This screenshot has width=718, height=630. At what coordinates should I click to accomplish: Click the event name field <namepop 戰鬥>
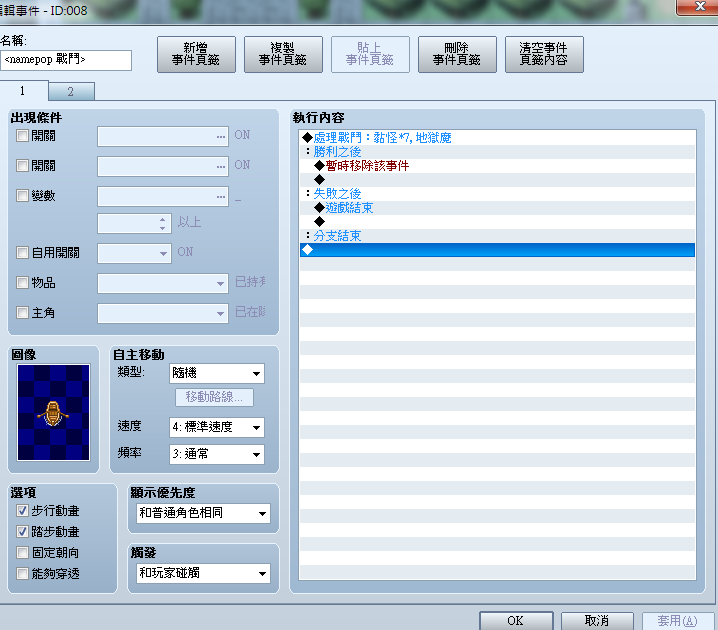coord(66,60)
